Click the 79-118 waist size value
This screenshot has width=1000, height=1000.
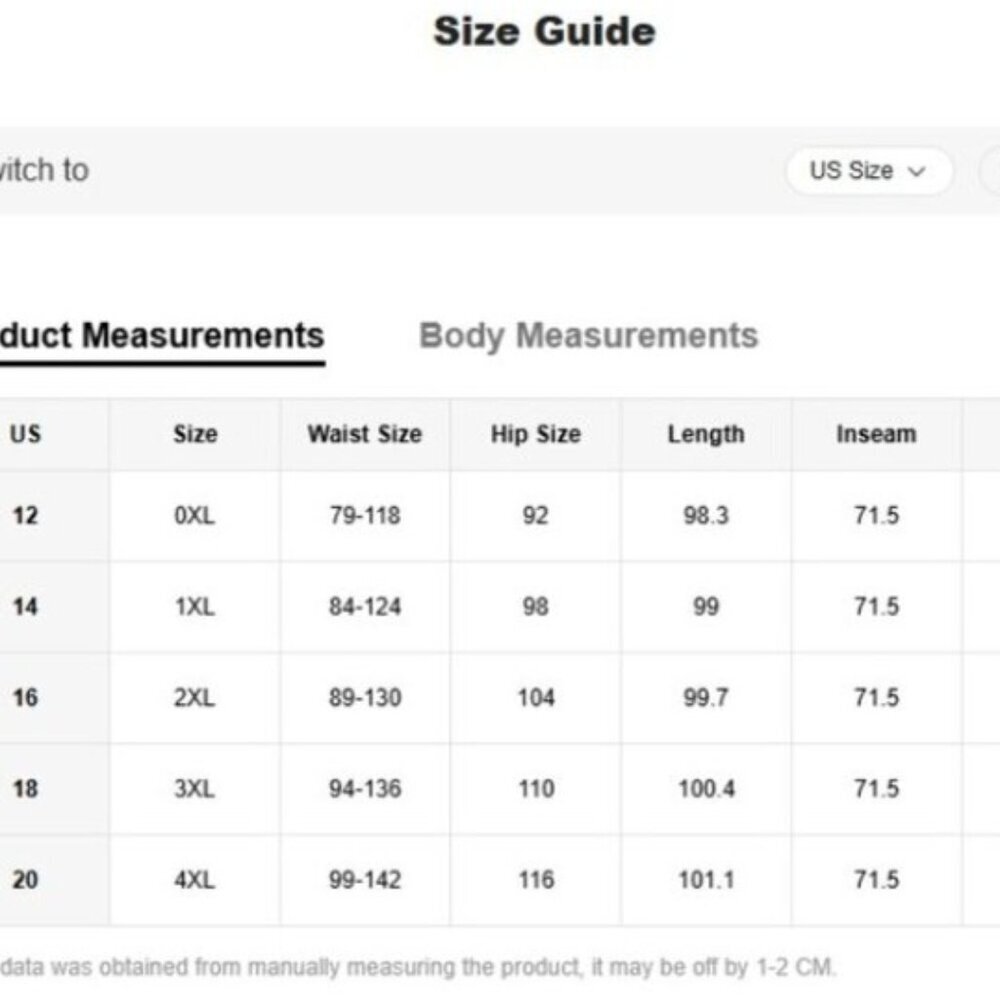coord(365,515)
